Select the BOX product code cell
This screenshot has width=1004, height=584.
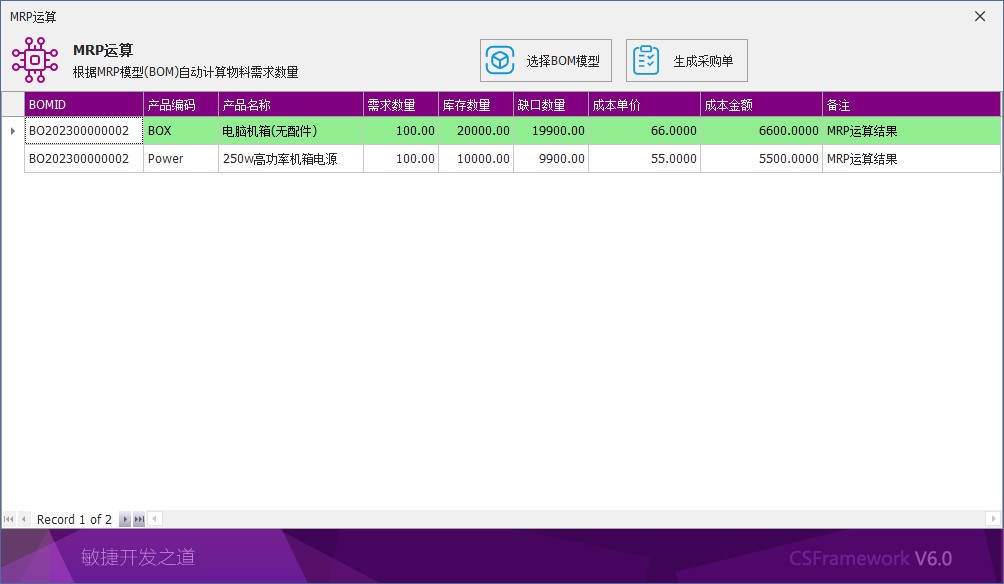pyautogui.click(x=181, y=131)
